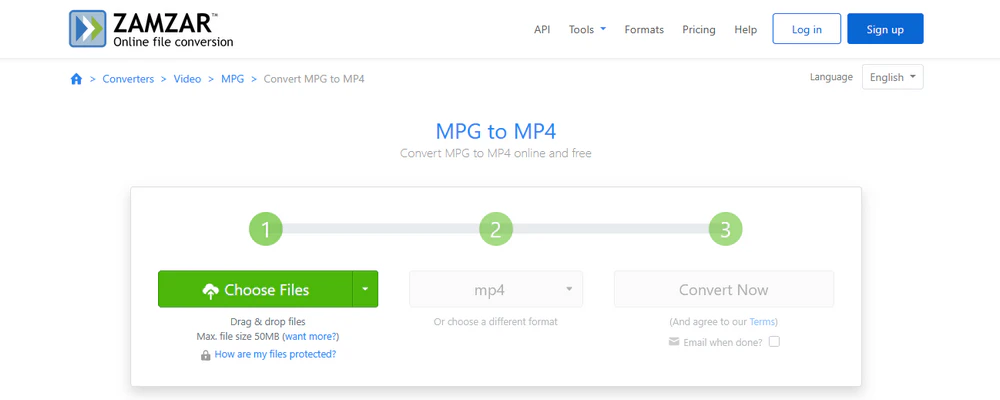Click the Sign up button
The width and height of the screenshot is (1000, 400).
(885, 29)
